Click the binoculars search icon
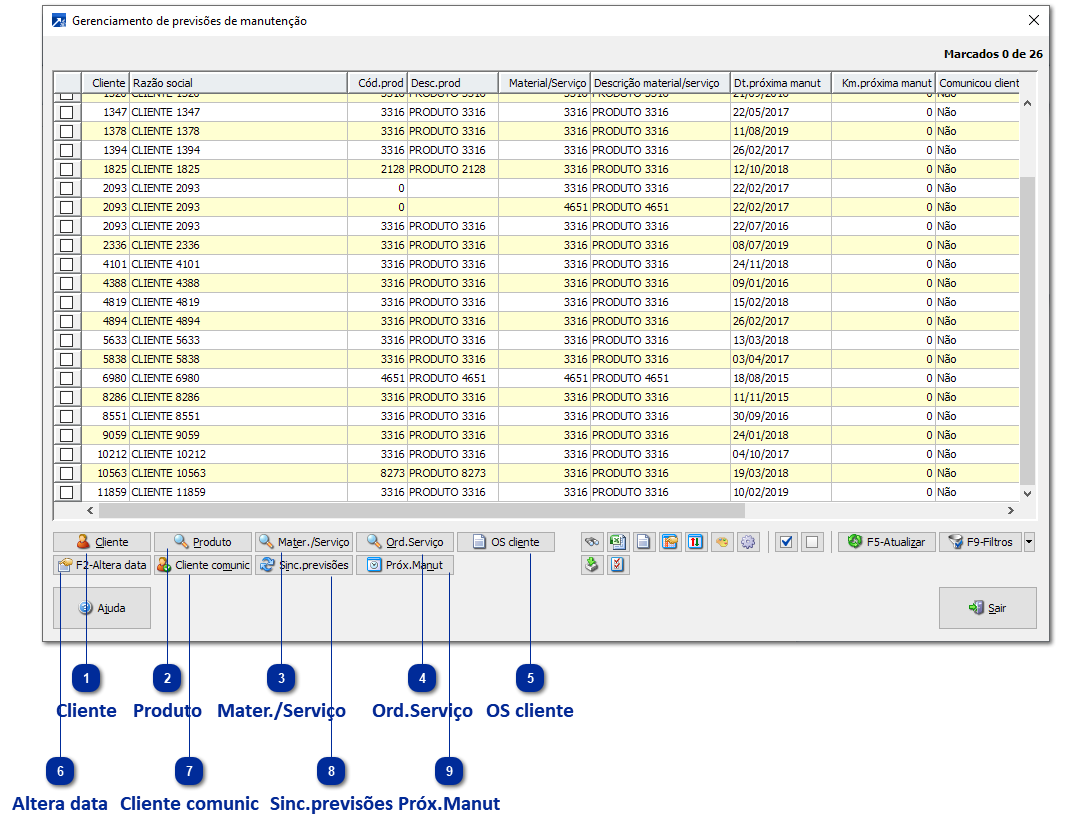 tap(592, 542)
